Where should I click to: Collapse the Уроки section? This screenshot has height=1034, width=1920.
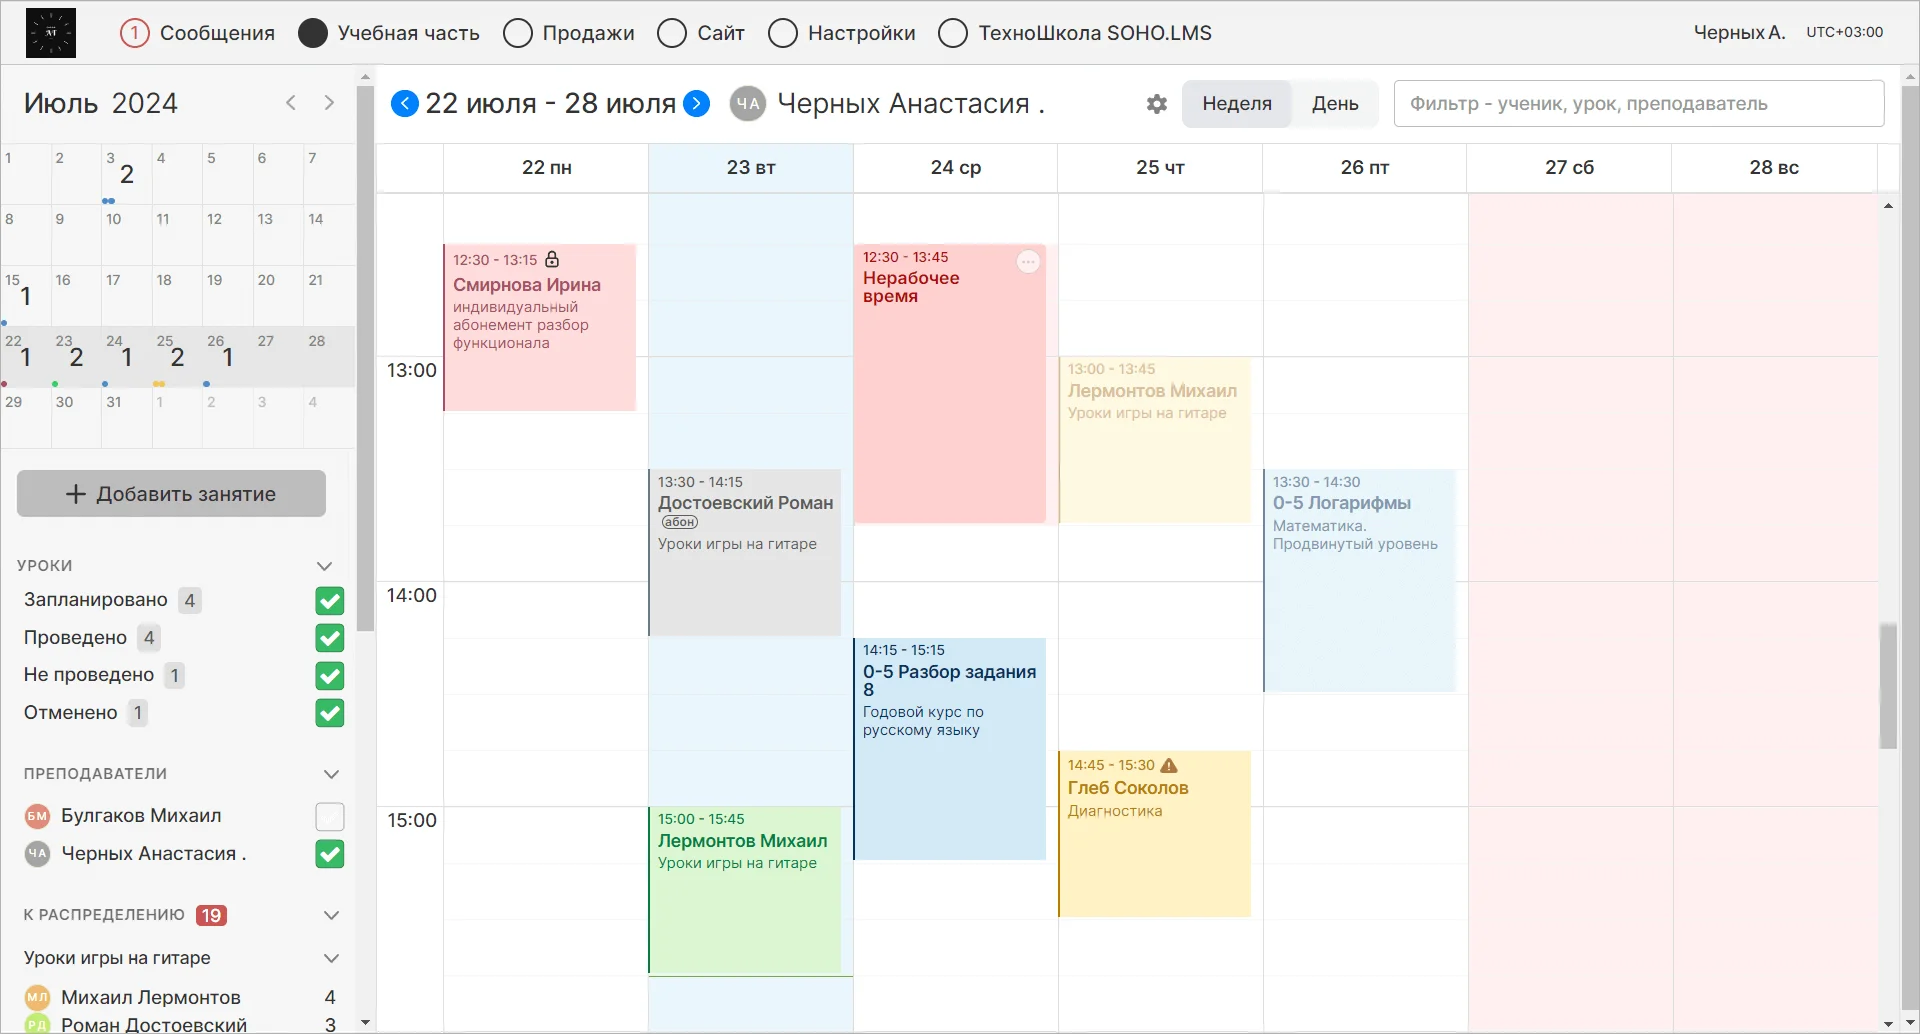pyautogui.click(x=325, y=566)
